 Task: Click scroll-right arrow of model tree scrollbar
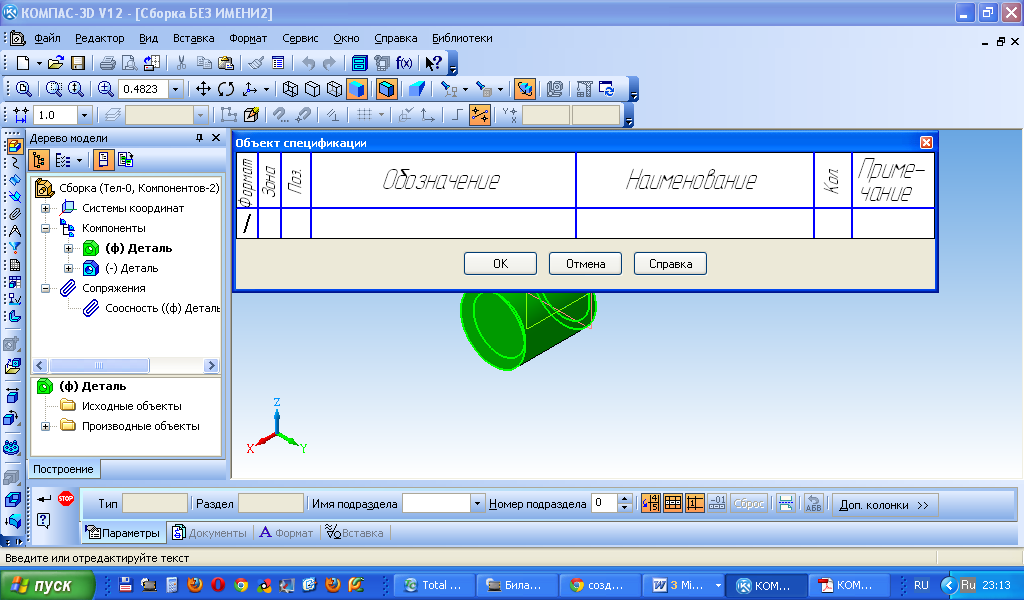click(x=211, y=366)
